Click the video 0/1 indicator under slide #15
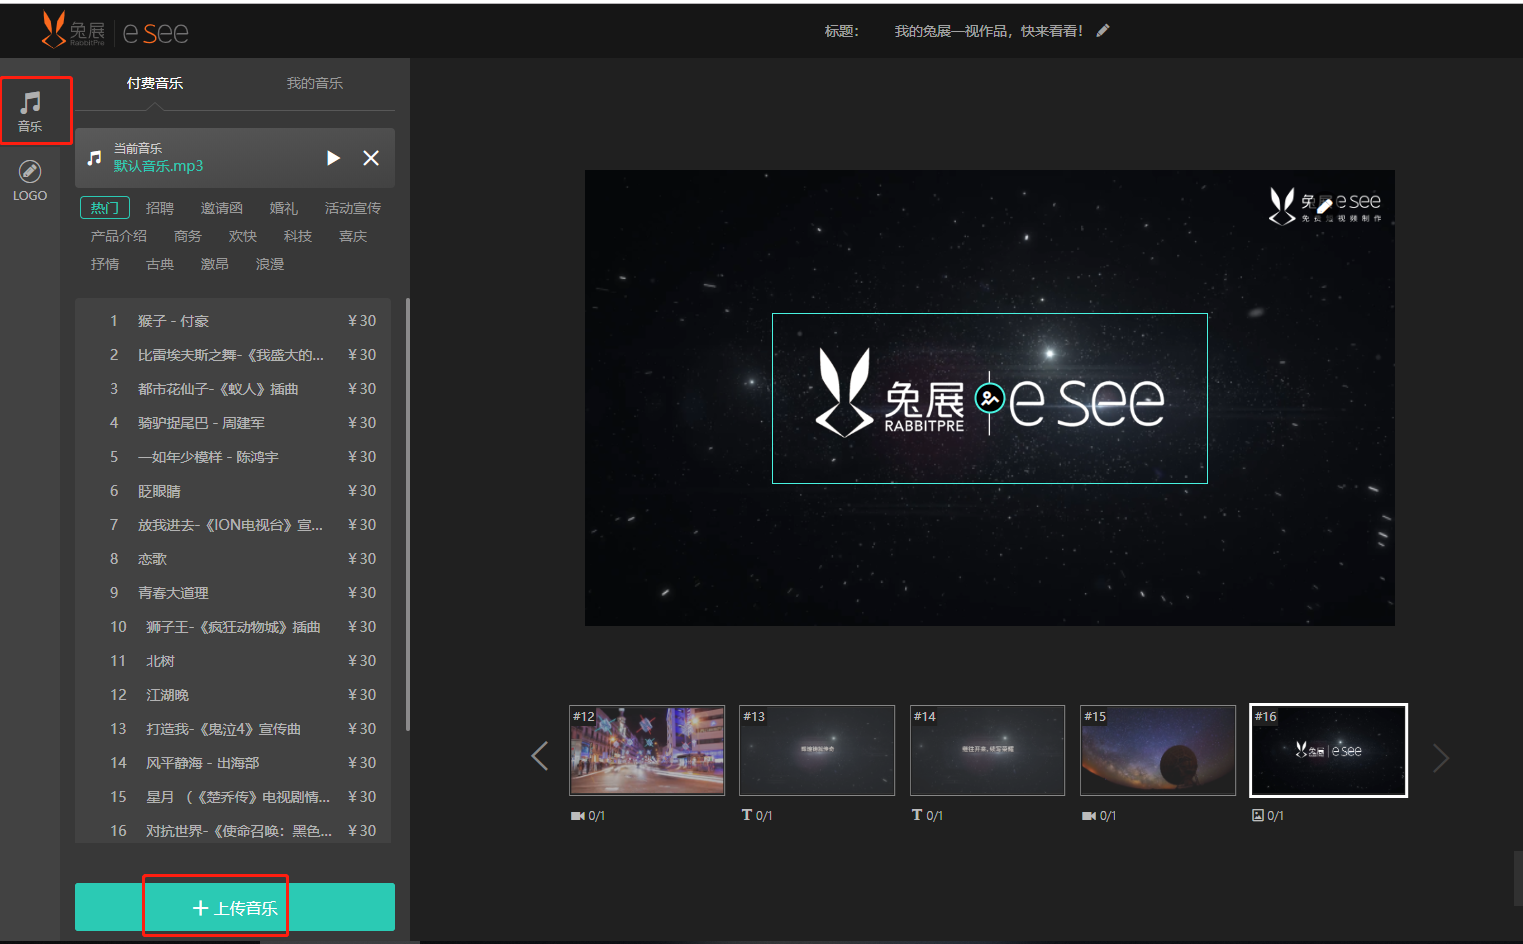This screenshot has height=944, width=1523. 1099,816
